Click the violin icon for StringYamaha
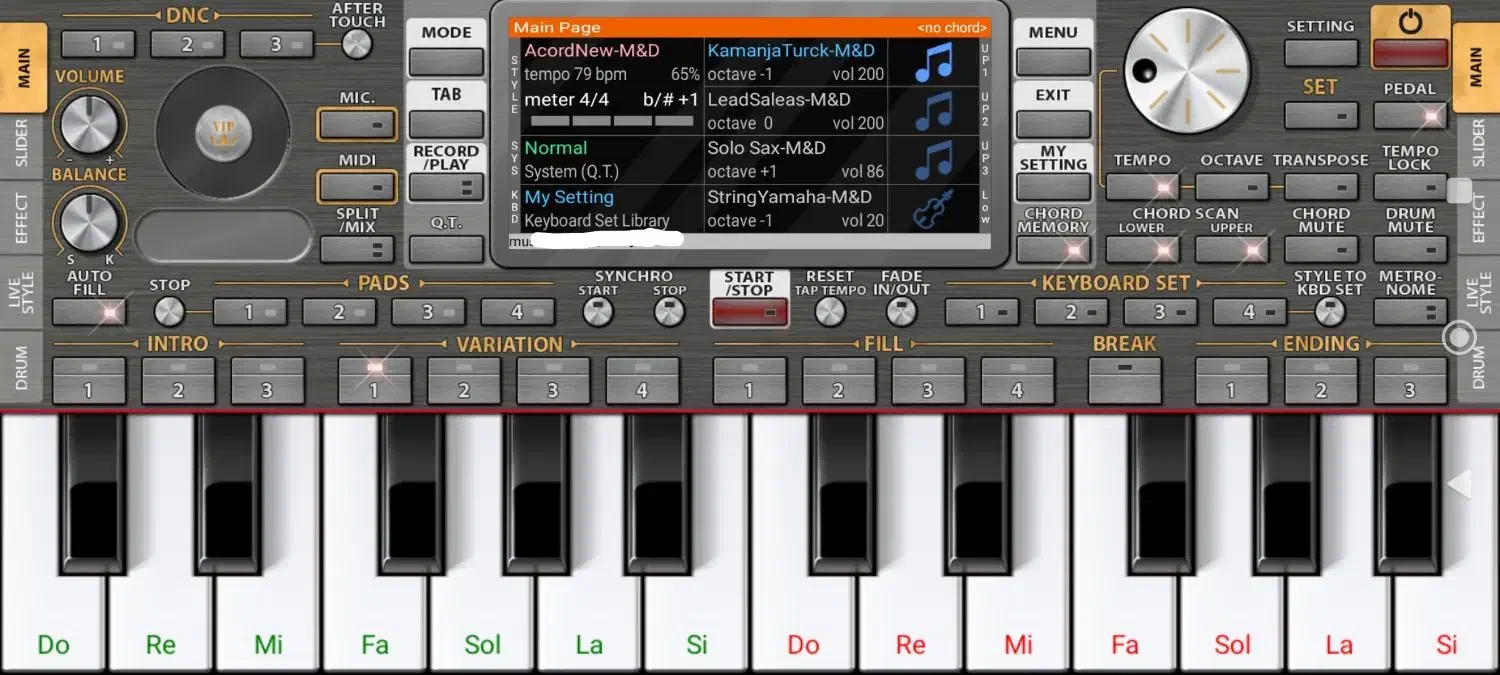This screenshot has height=675, width=1500. [x=933, y=209]
